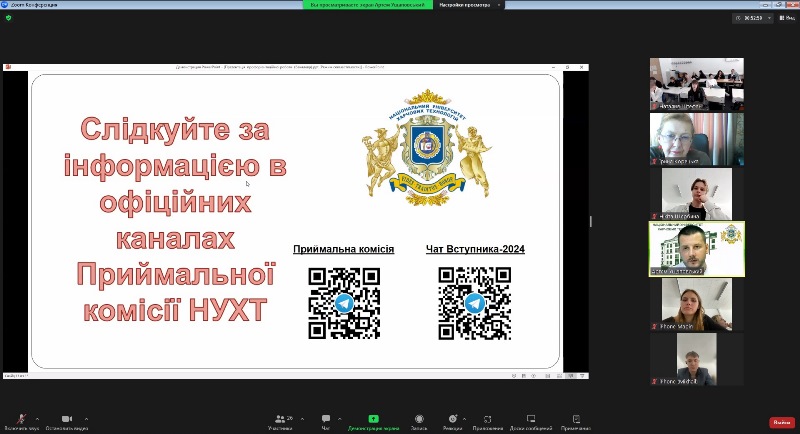Click the Приймальна комісія QR code
This screenshot has height=434, width=800.
344,303
